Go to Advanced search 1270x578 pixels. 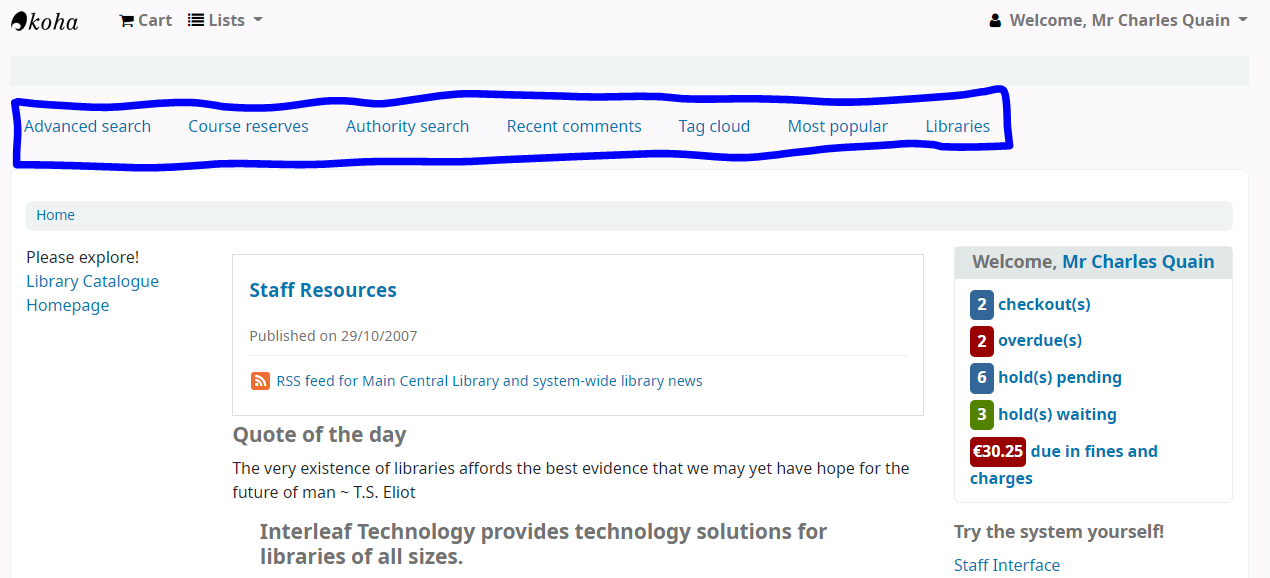tap(88, 126)
